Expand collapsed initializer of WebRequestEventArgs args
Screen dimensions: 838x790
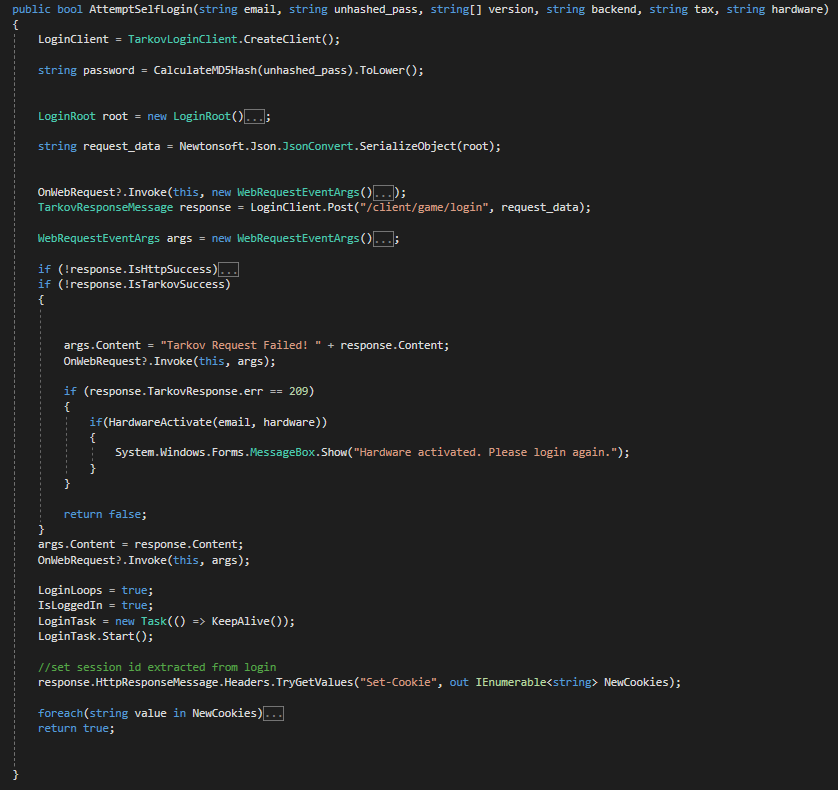383,238
